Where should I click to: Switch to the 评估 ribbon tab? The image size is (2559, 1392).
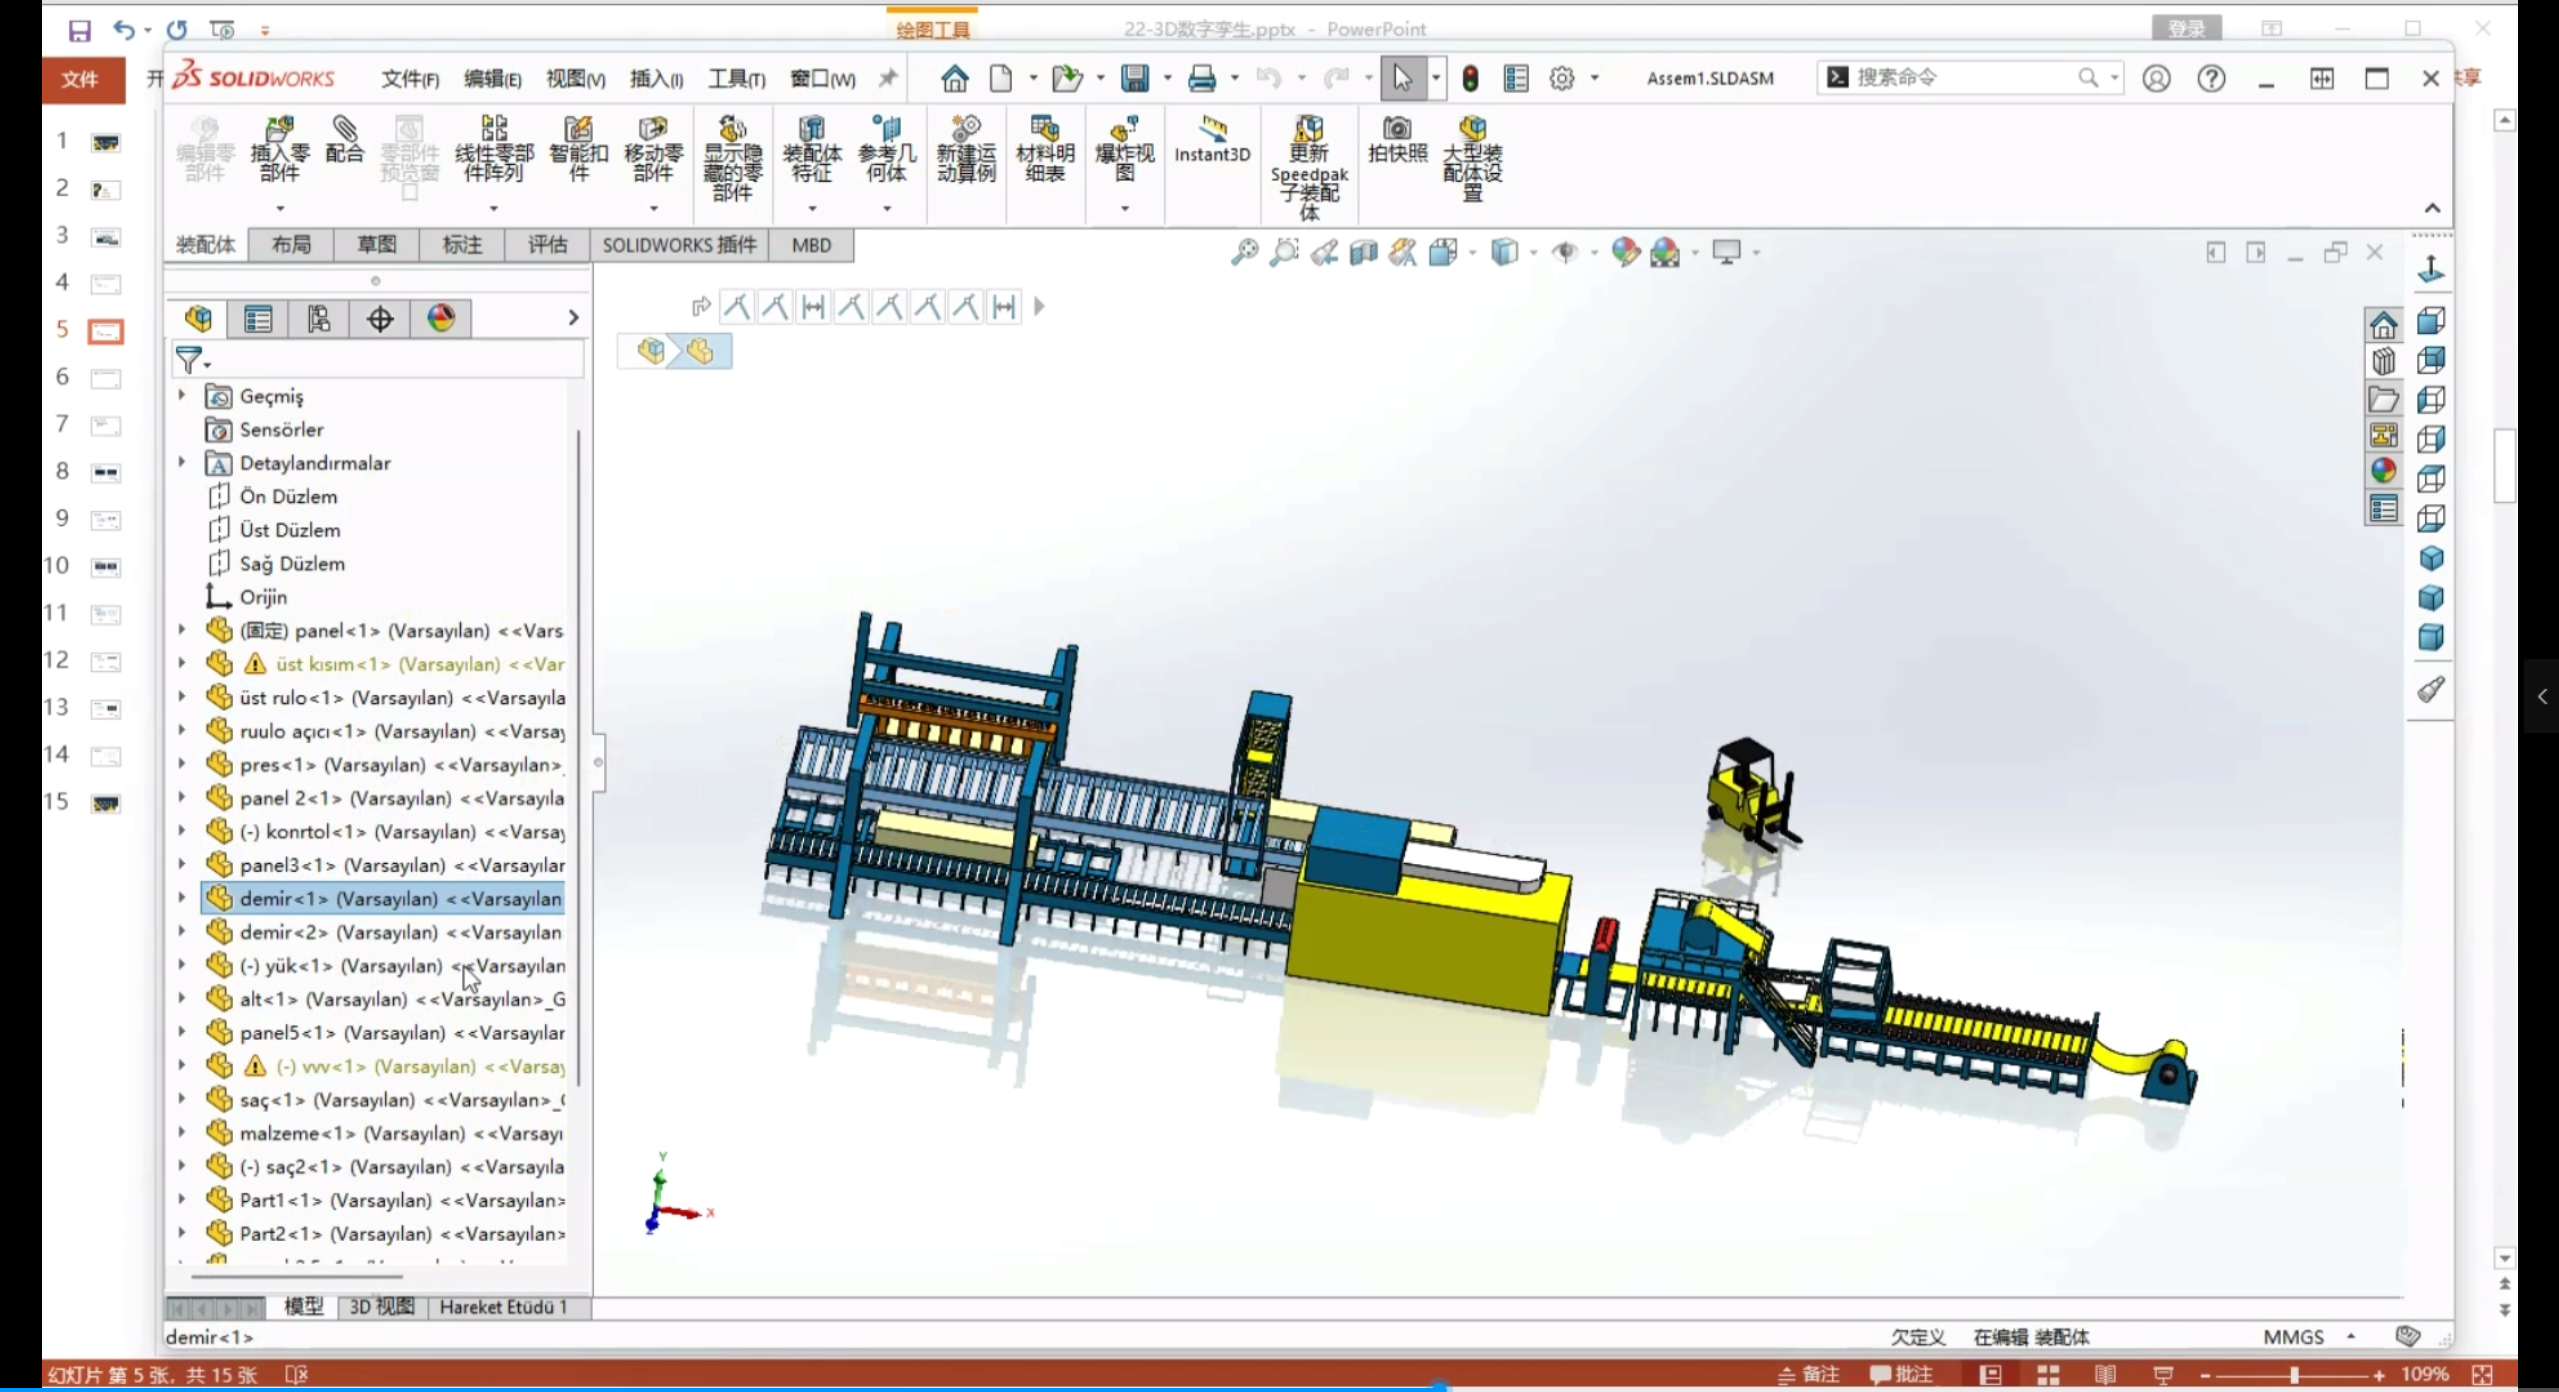click(x=547, y=245)
